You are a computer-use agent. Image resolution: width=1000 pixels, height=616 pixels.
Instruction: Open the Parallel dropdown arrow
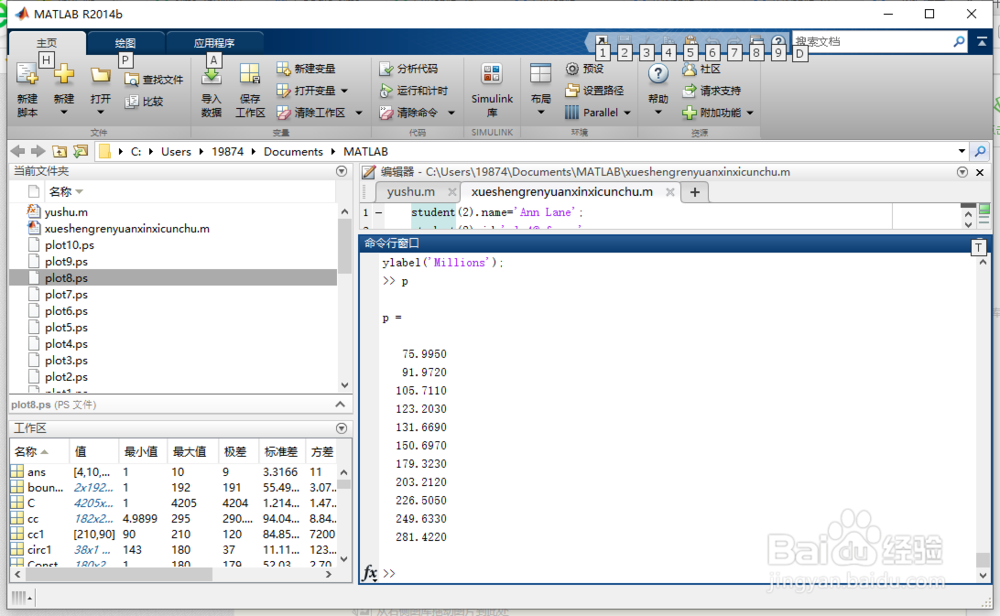(627, 113)
